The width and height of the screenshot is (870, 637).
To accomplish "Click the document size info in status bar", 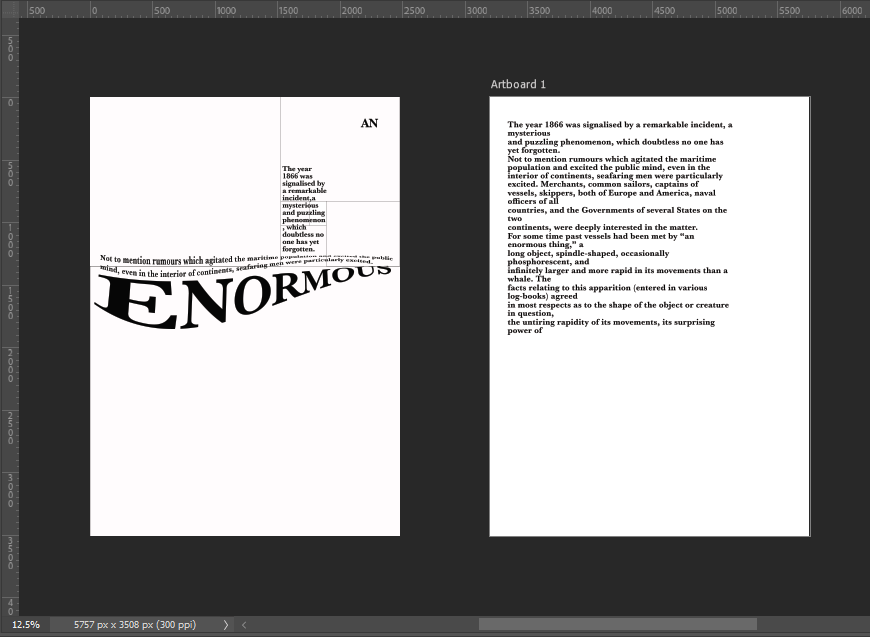I will tap(135, 625).
